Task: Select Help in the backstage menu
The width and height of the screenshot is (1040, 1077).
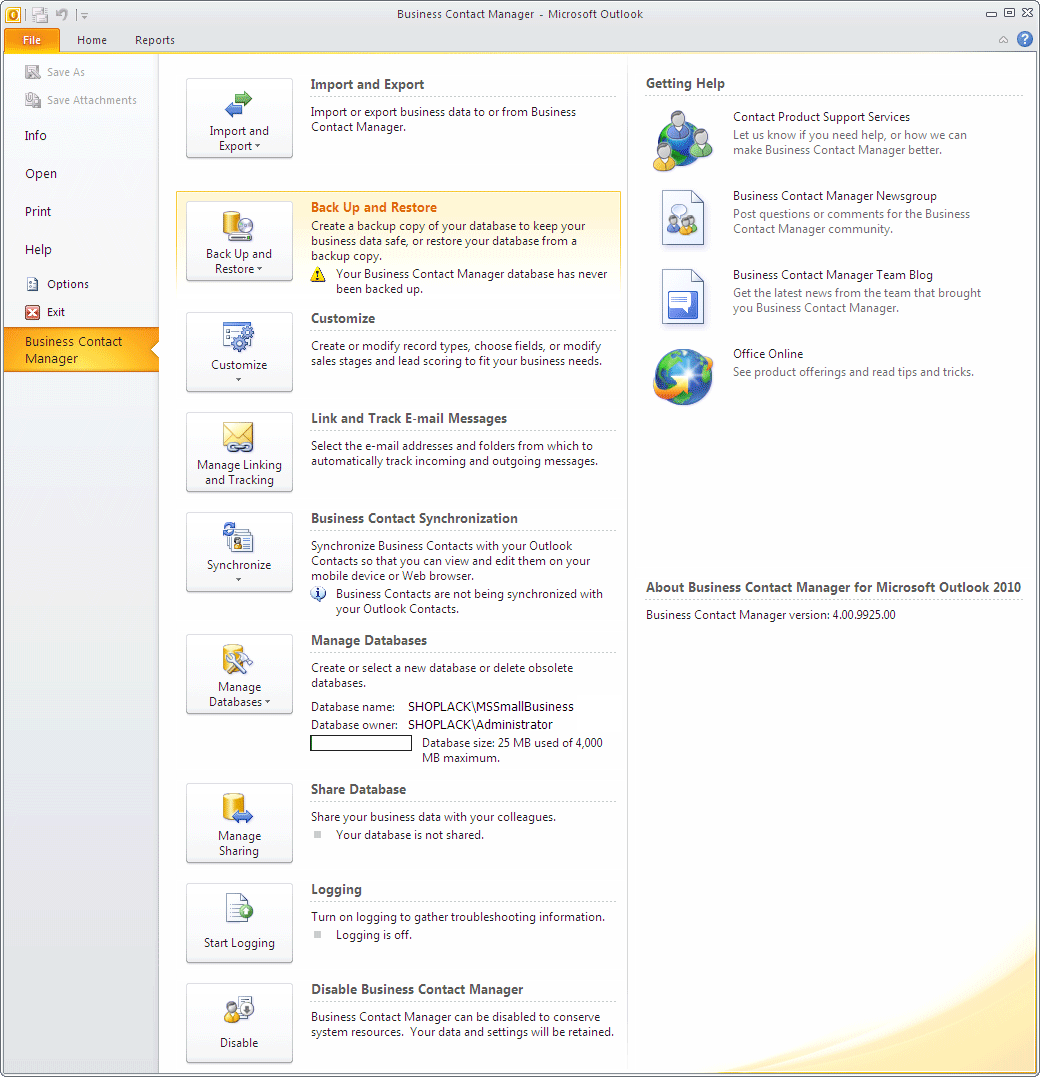Action: [x=38, y=249]
